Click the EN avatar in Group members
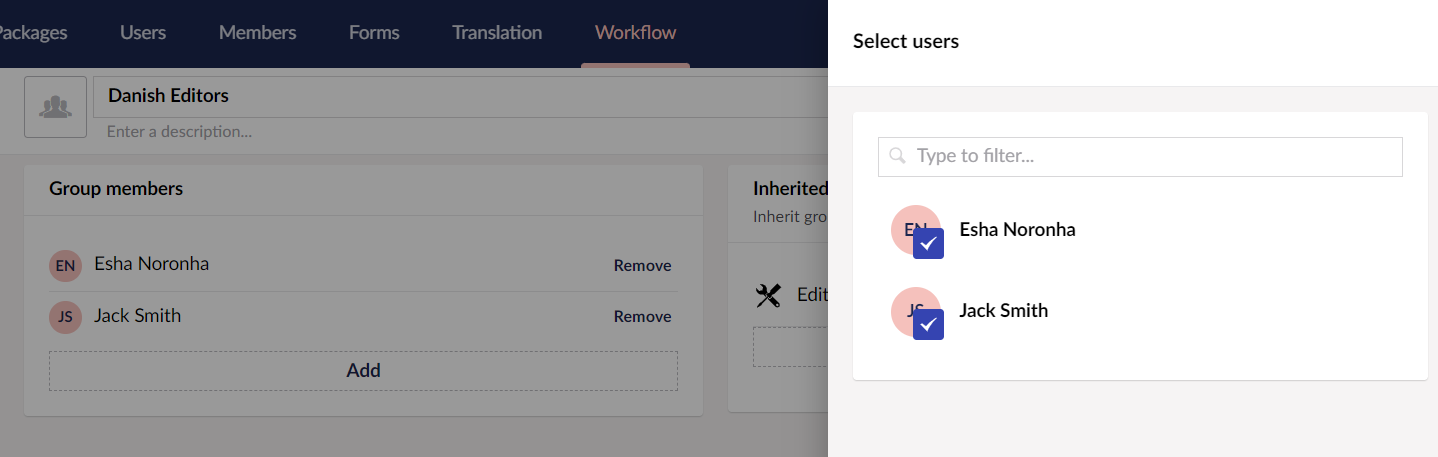Viewport: 1438px width, 457px height. point(65,266)
